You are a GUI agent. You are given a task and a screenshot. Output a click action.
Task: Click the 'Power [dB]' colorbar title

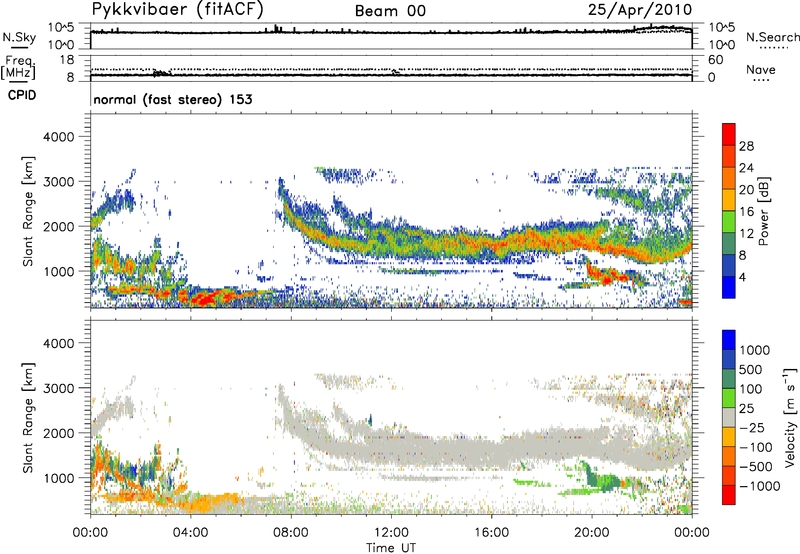pyautogui.click(x=763, y=211)
